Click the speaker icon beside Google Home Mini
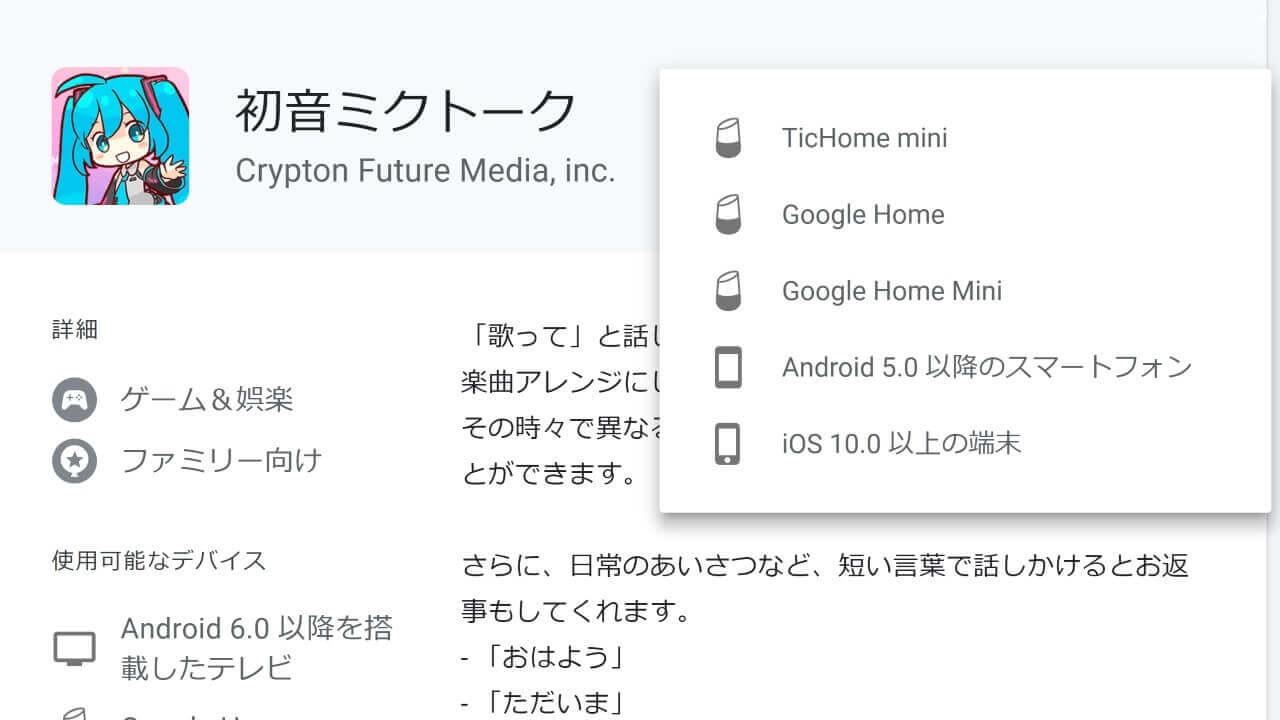The height and width of the screenshot is (720, 1280). click(x=729, y=291)
